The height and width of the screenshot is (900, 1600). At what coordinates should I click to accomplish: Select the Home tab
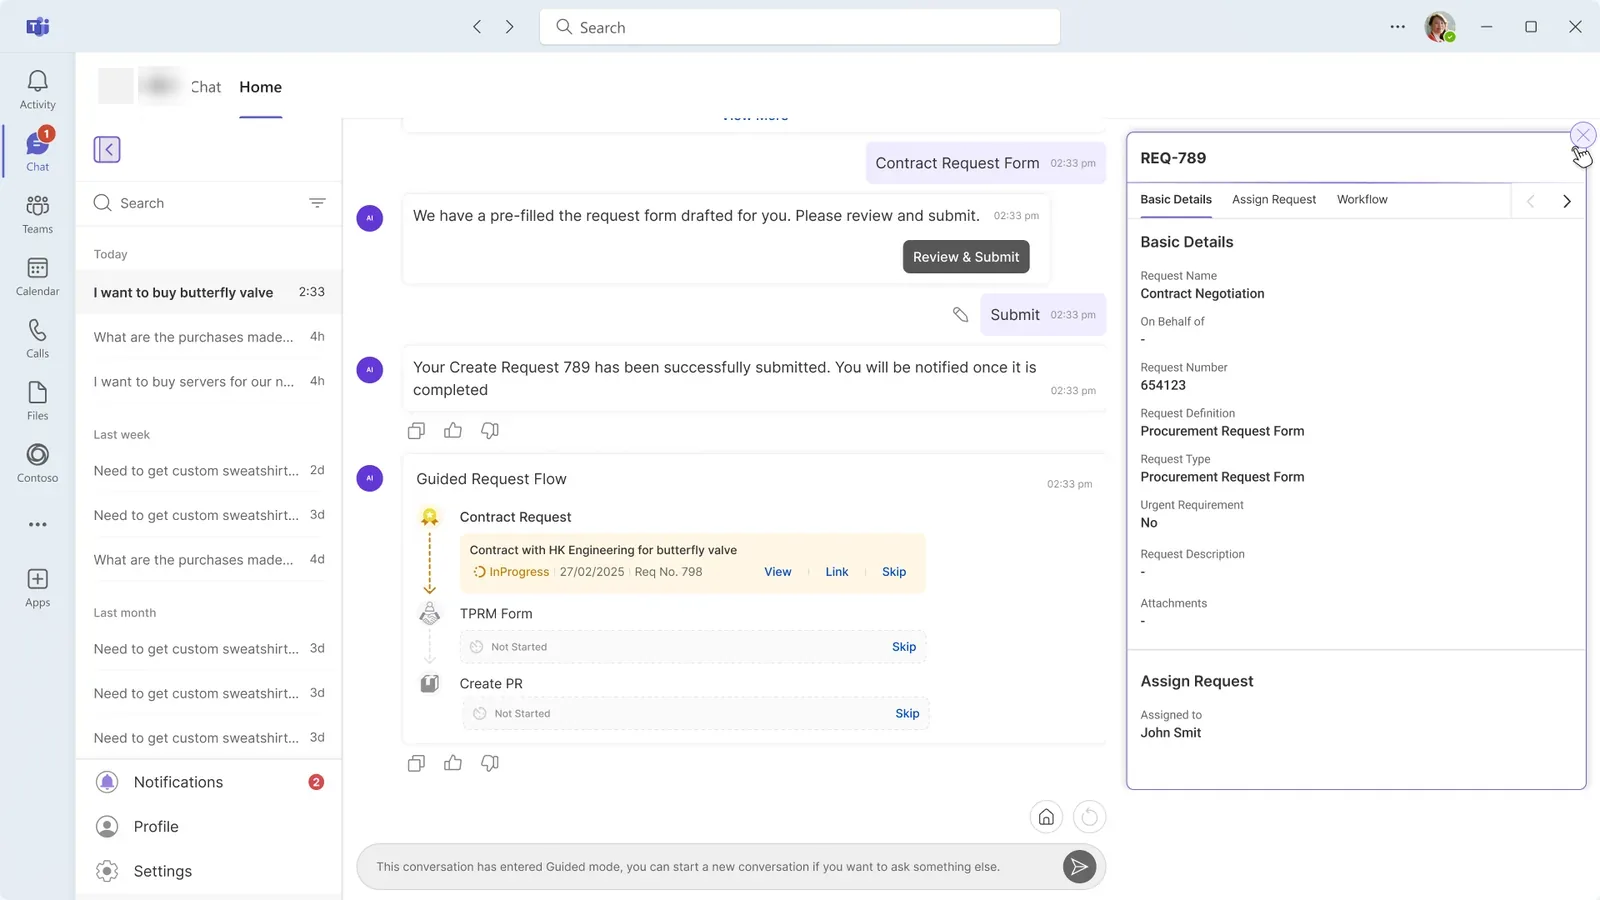point(260,87)
